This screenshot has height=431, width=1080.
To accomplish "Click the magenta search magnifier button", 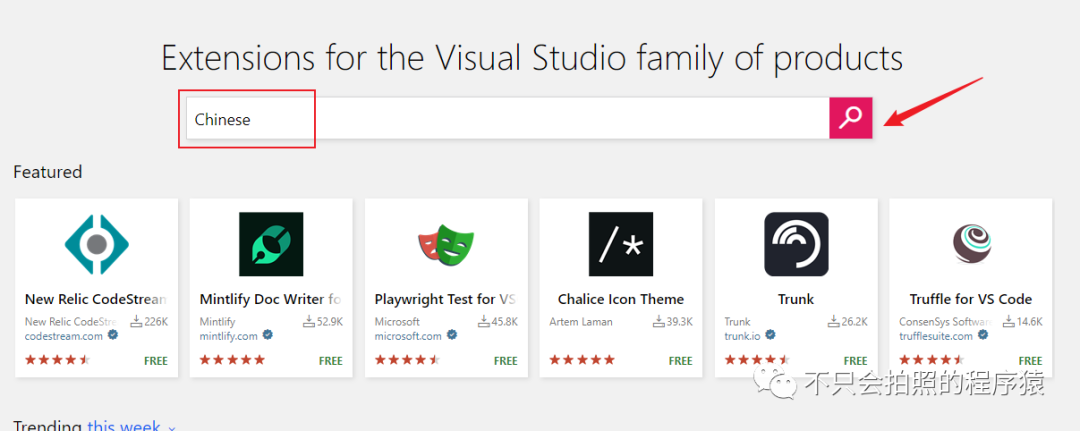I will 851,118.
